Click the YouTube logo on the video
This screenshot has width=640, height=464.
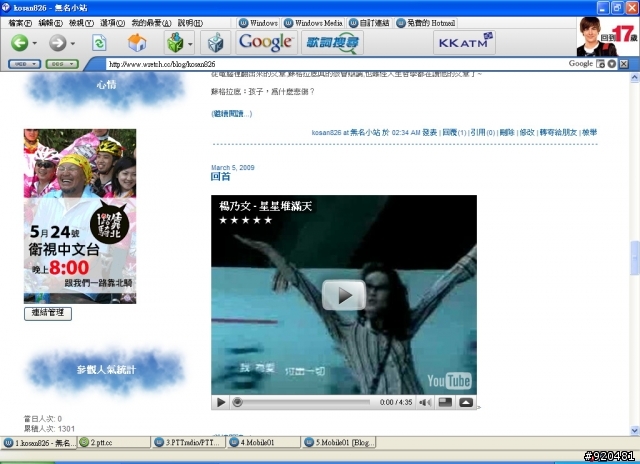coord(449,381)
